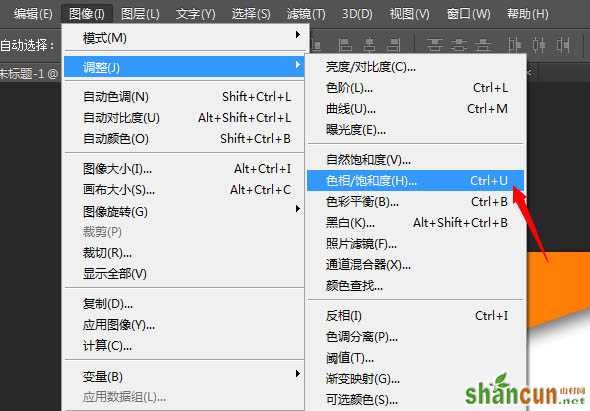Open the 曲线(U)... adjustment

[416, 109]
